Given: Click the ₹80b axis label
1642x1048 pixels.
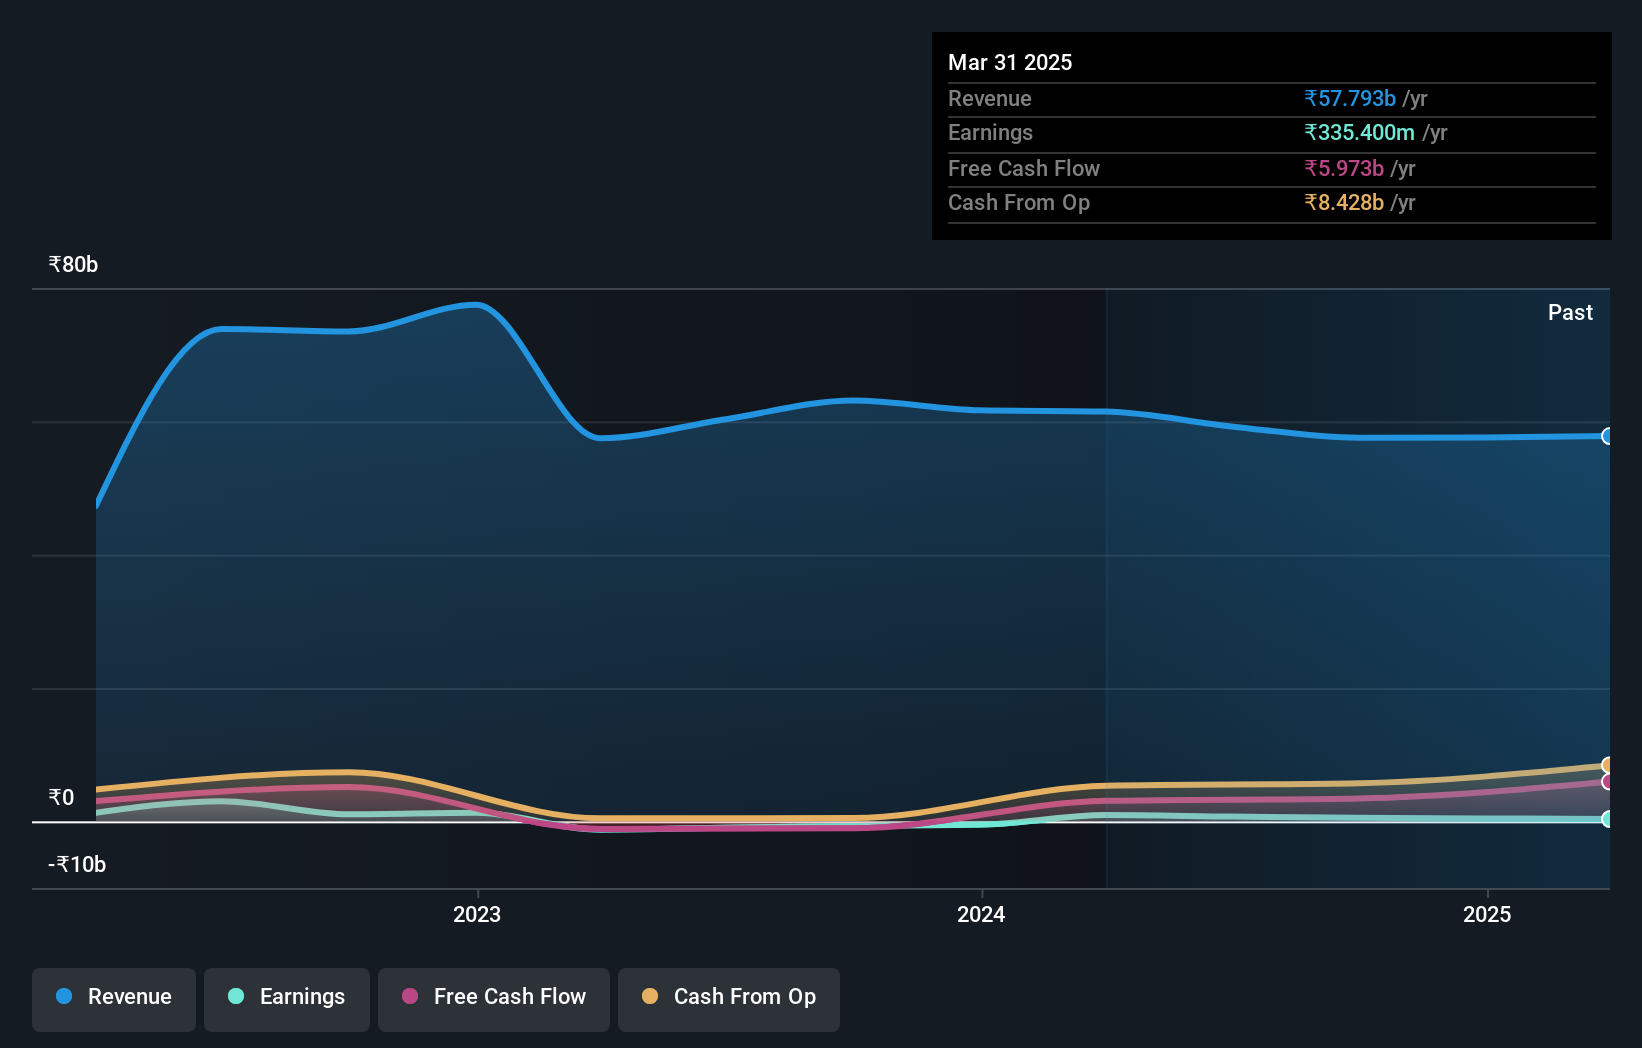Looking at the screenshot, I should (x=71, y=265).
